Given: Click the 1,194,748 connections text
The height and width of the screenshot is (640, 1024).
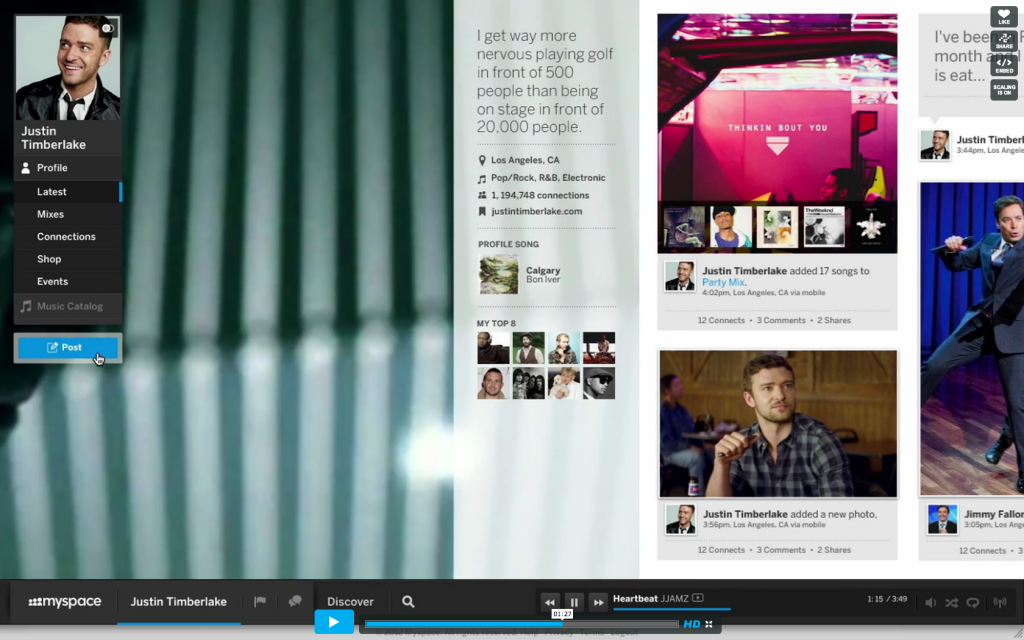Looking at the screenshot, I should (x=540, y=195).
